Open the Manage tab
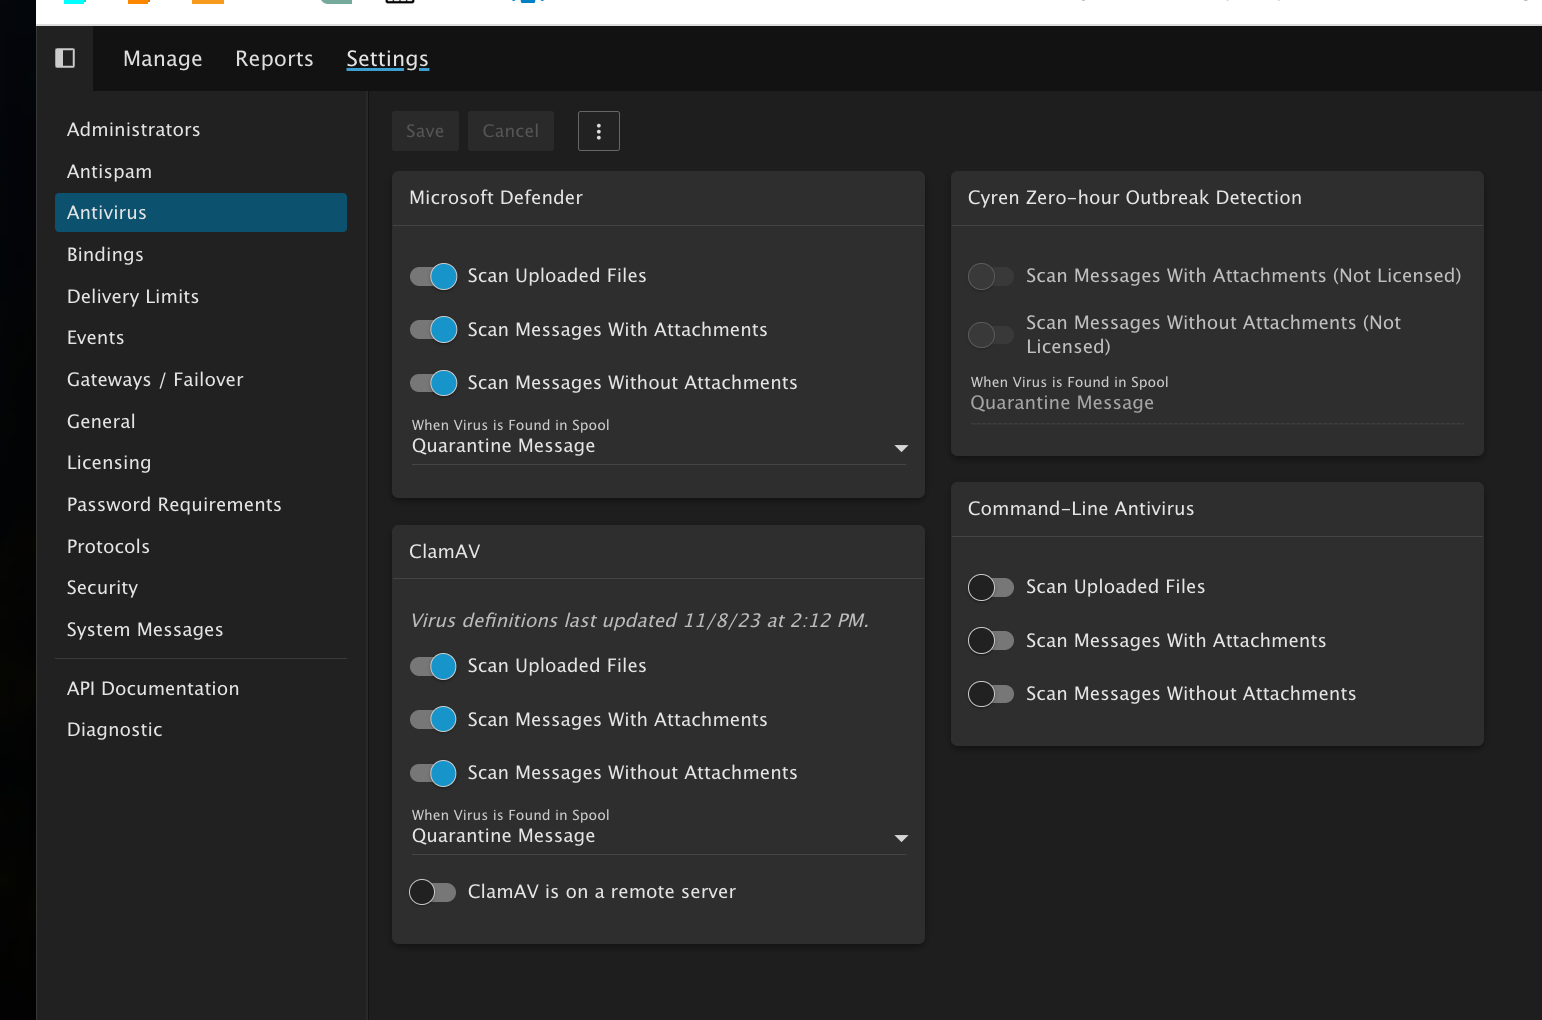The height and width of the screenshot is (1020, 1542). tap(162, 59)
